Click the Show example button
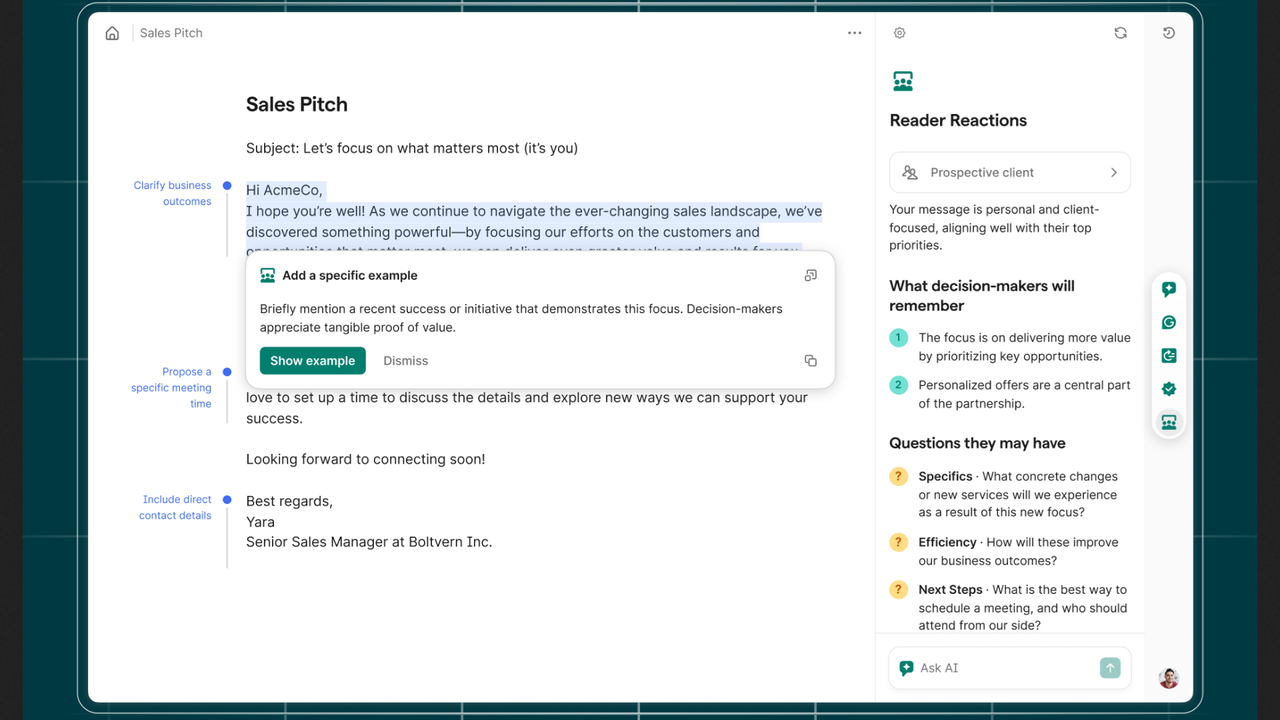The width and height of the screenshot is (1280, 720). [312, 361]
